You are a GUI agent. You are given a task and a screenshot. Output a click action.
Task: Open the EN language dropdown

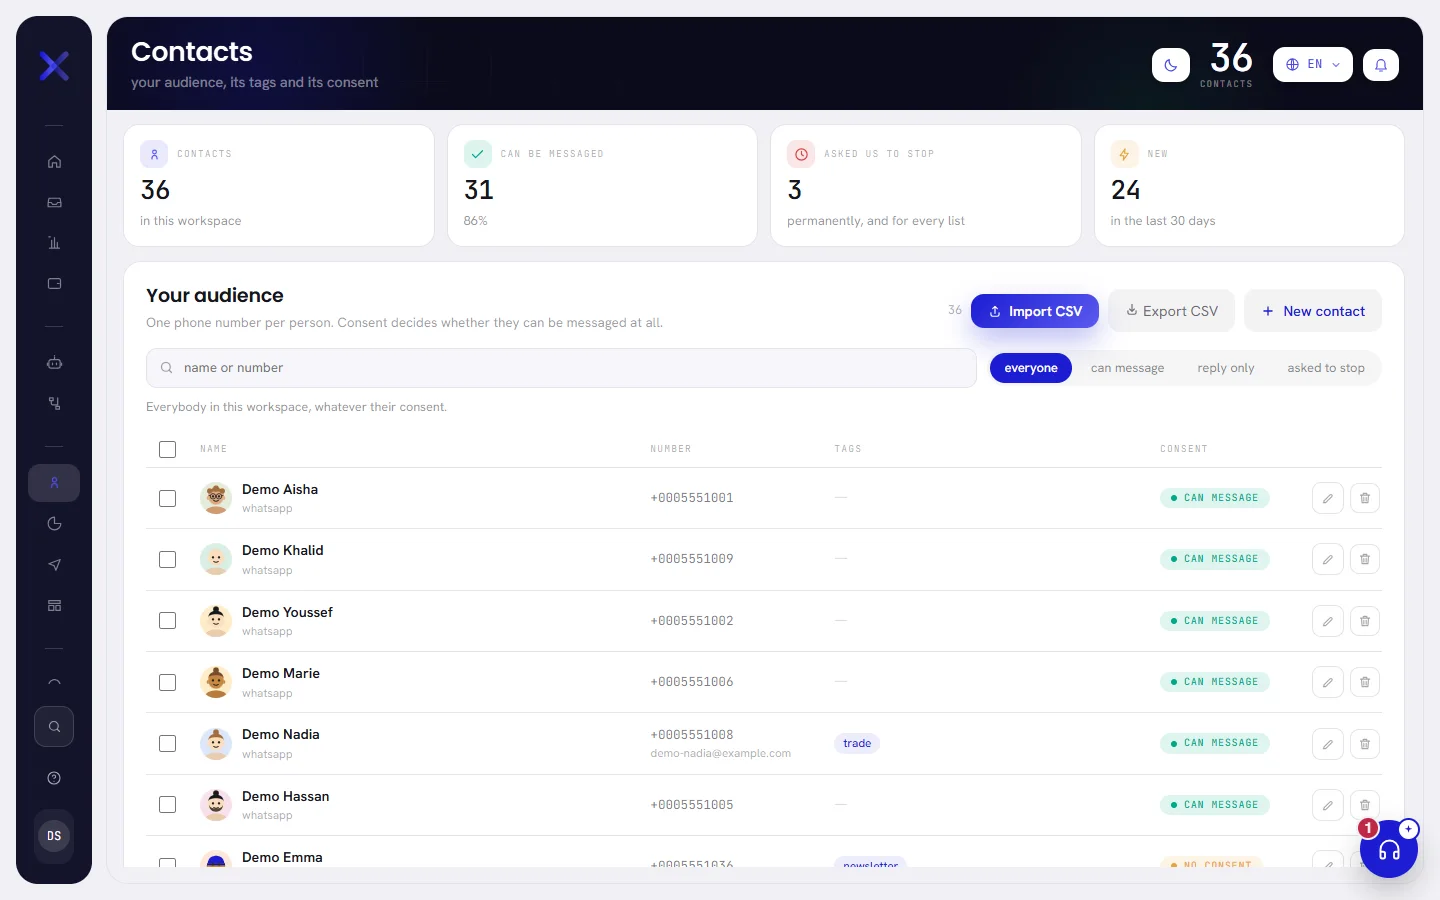click(1313, 65)
